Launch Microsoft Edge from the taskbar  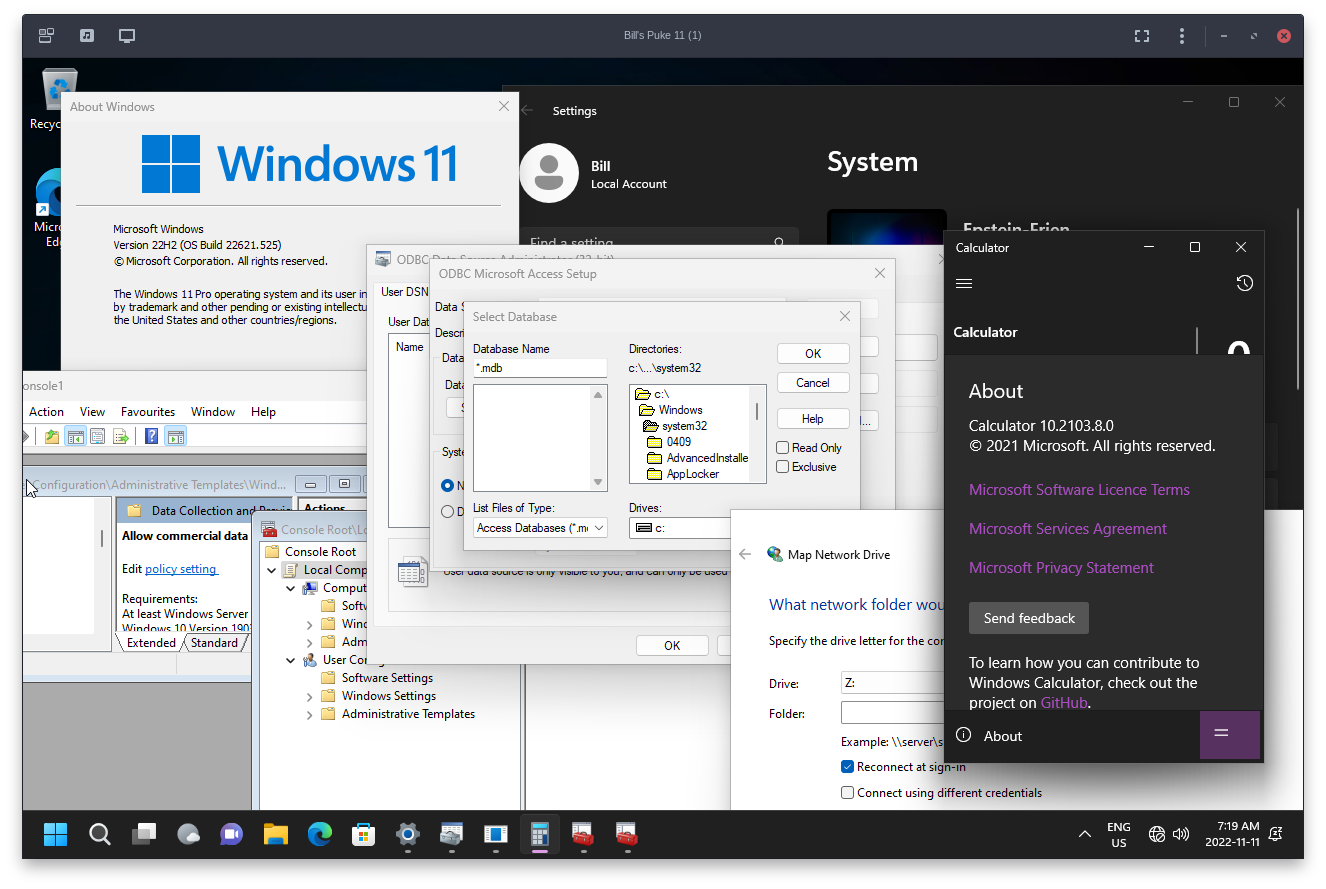[320, 833]
